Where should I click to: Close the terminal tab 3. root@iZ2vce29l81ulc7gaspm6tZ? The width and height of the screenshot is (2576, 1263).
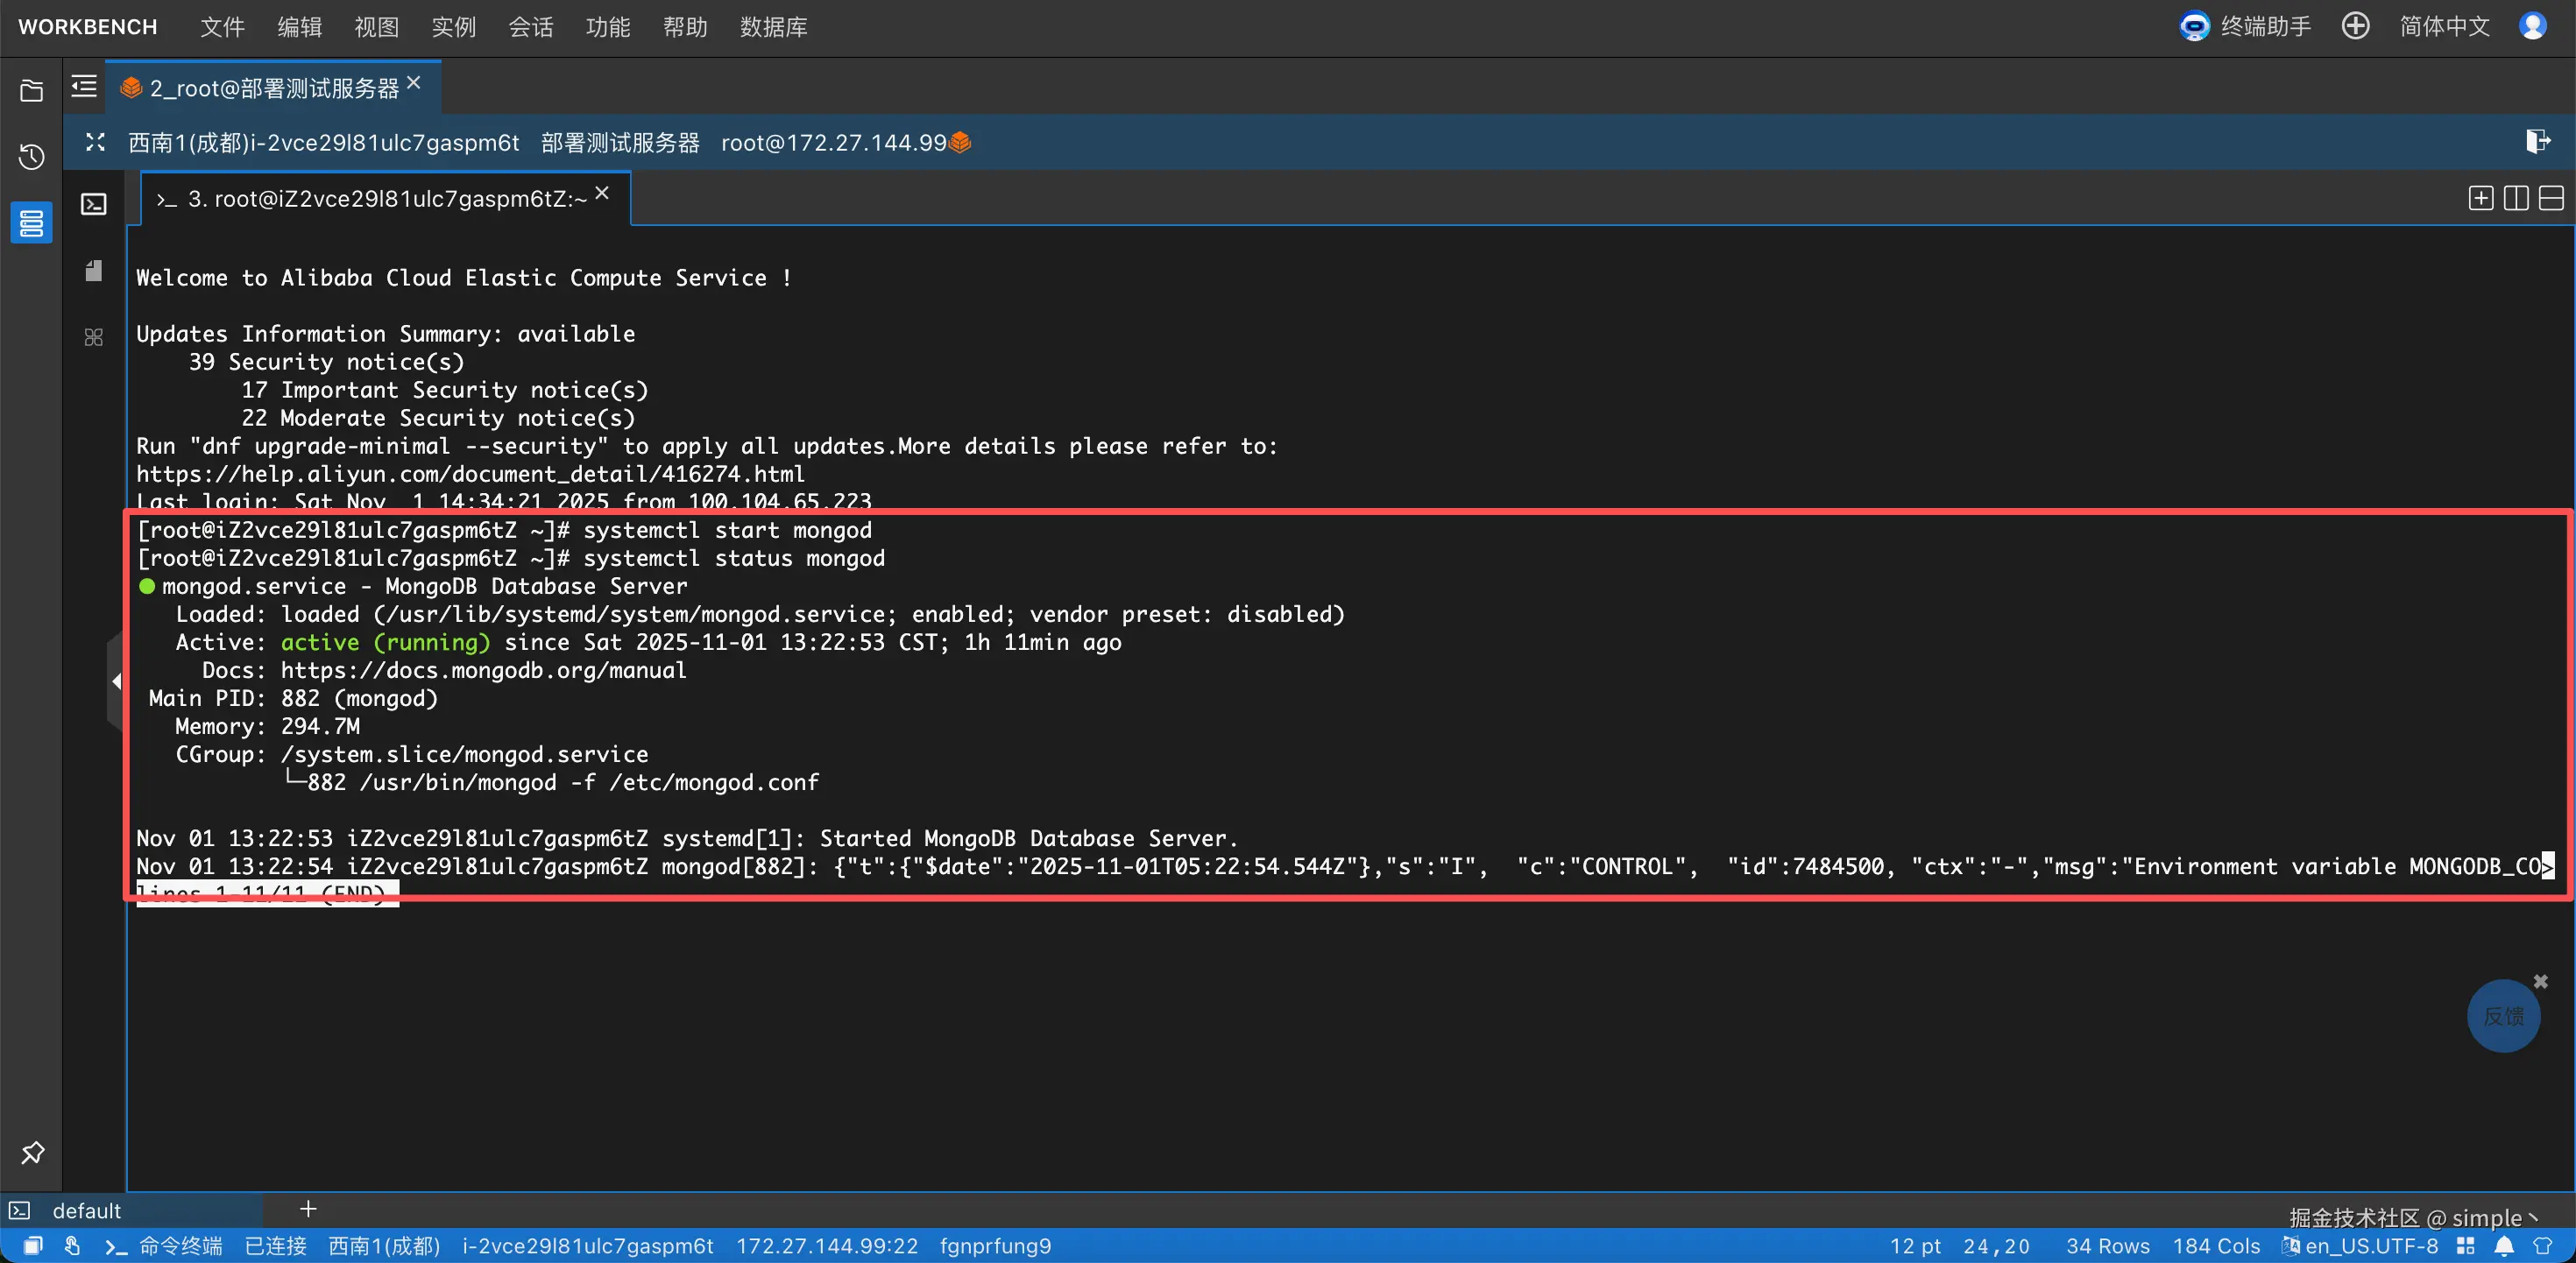602,194
